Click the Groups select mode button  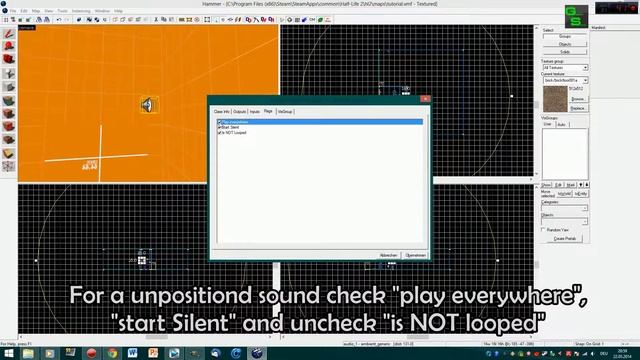(565, 36)
